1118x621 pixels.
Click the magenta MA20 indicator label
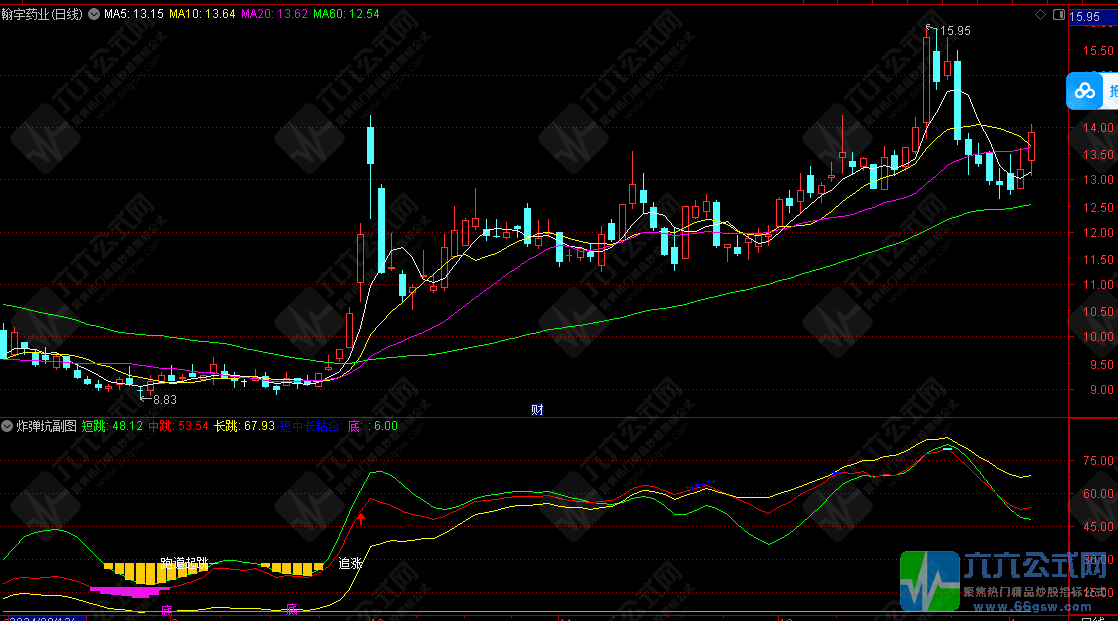(x=274, y=14)
